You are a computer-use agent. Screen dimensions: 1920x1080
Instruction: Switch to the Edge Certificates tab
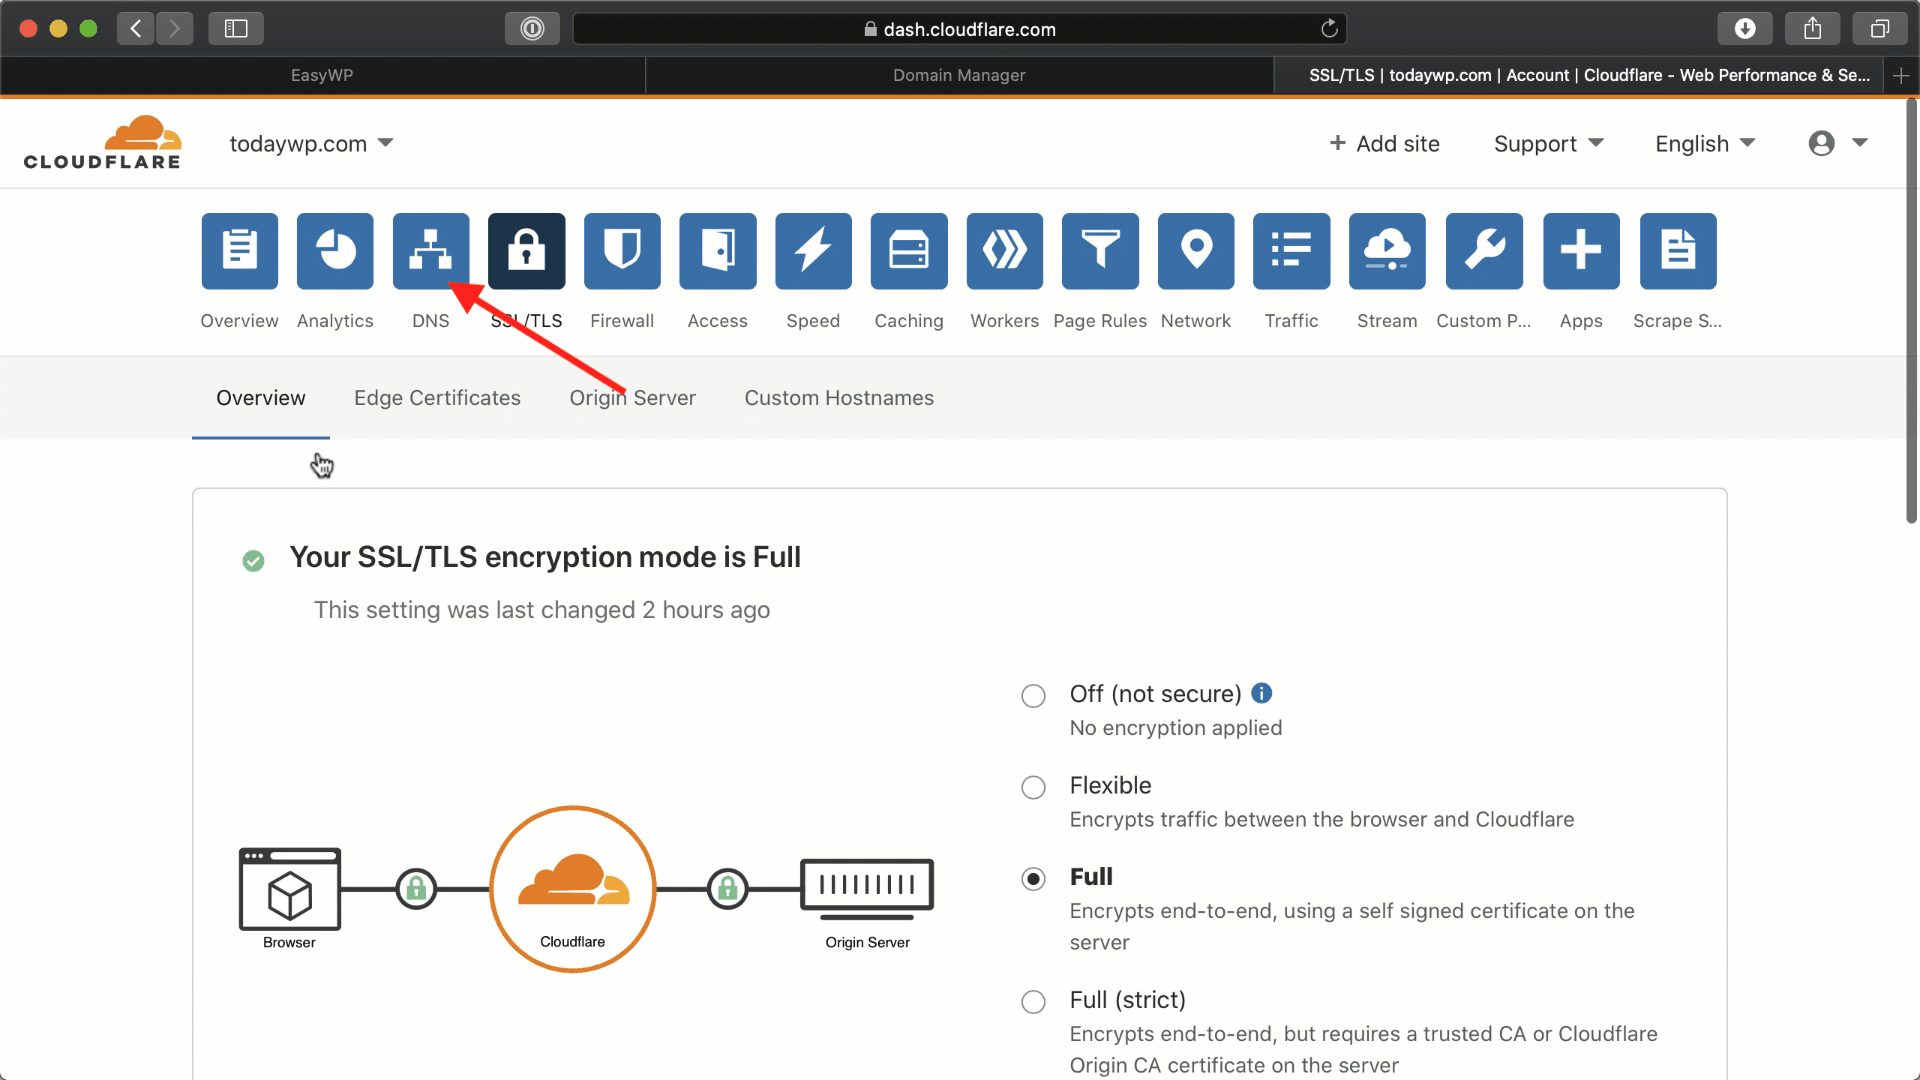point(437,398)
